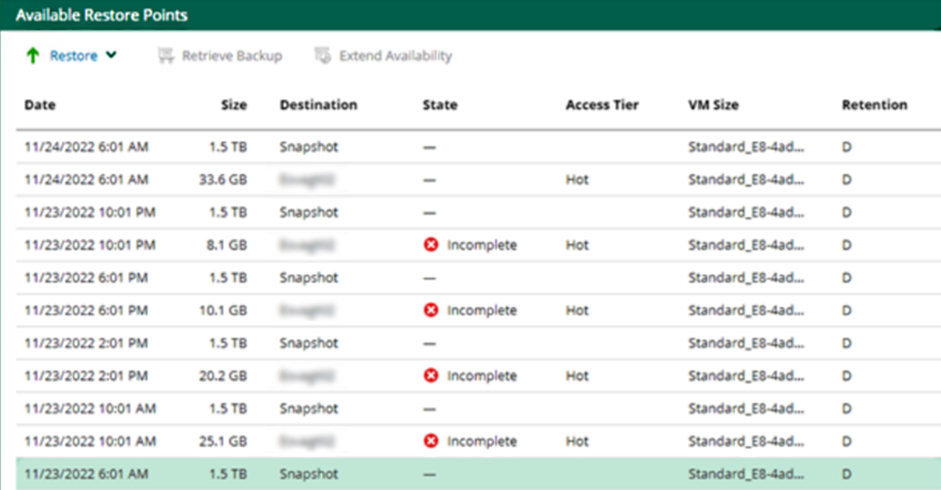This screenshot has height=490, width=941.
Task: Click the Restore button label
Action: coord(73,56)
